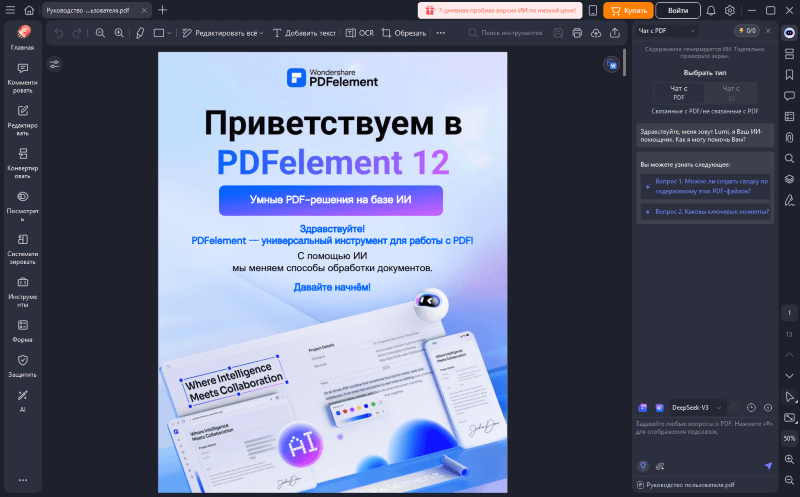Expand the DeepSeek-V3 model dropdown
800x497 pixels.
pyautogui.click(x=696, y=408)
